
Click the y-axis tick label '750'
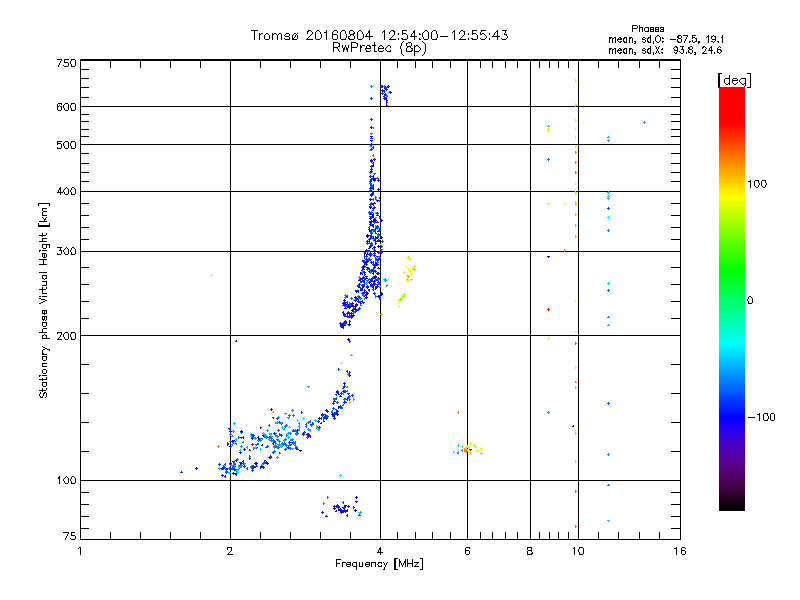[66, 63]
